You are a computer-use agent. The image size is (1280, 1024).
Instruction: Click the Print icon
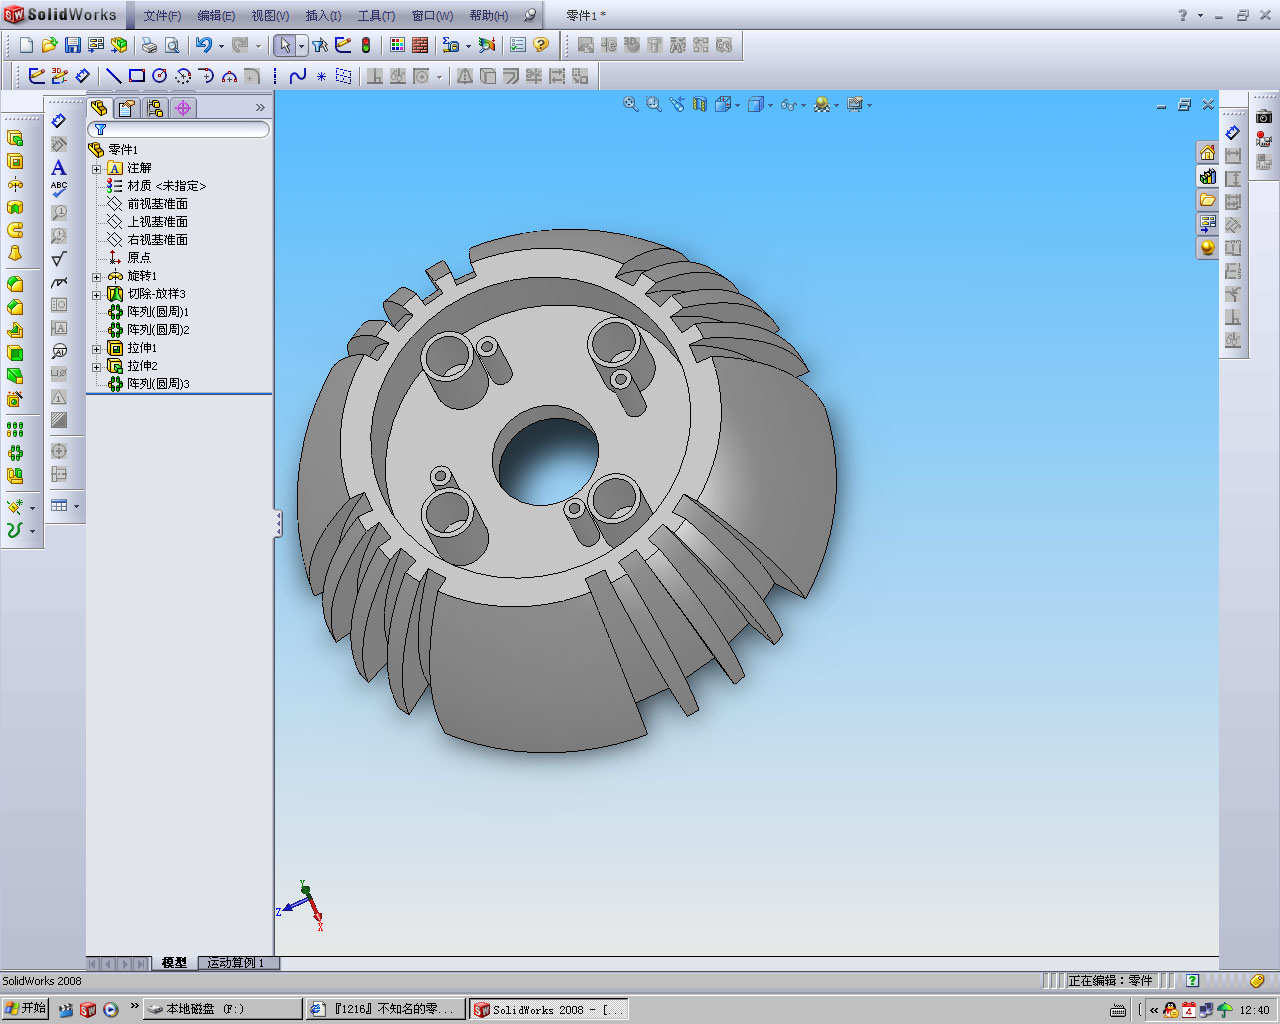pyautogui.click(x=149, y=45)
